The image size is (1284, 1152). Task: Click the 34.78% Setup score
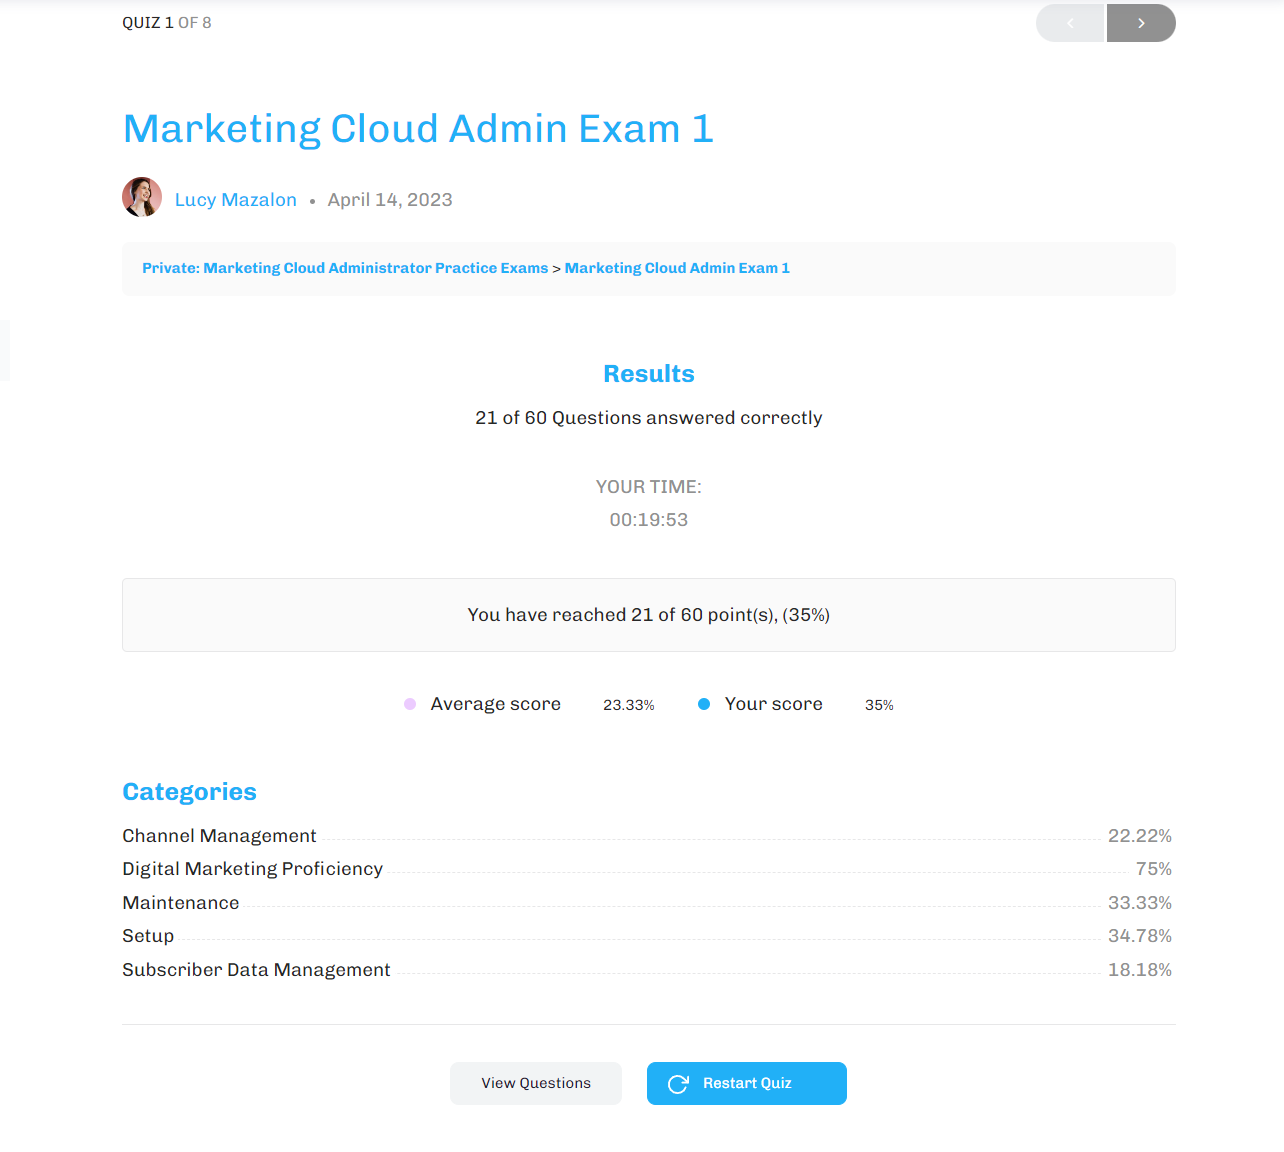[x=1140, y=936]
